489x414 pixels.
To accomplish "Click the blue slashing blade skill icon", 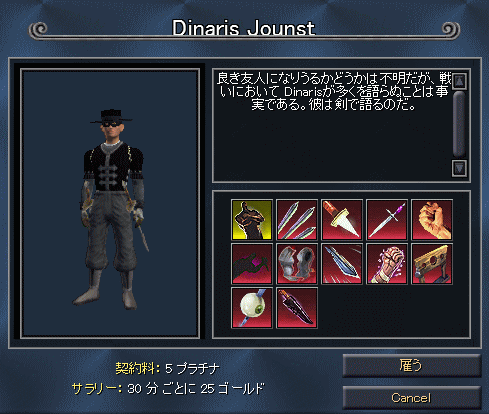I will 342,264.
